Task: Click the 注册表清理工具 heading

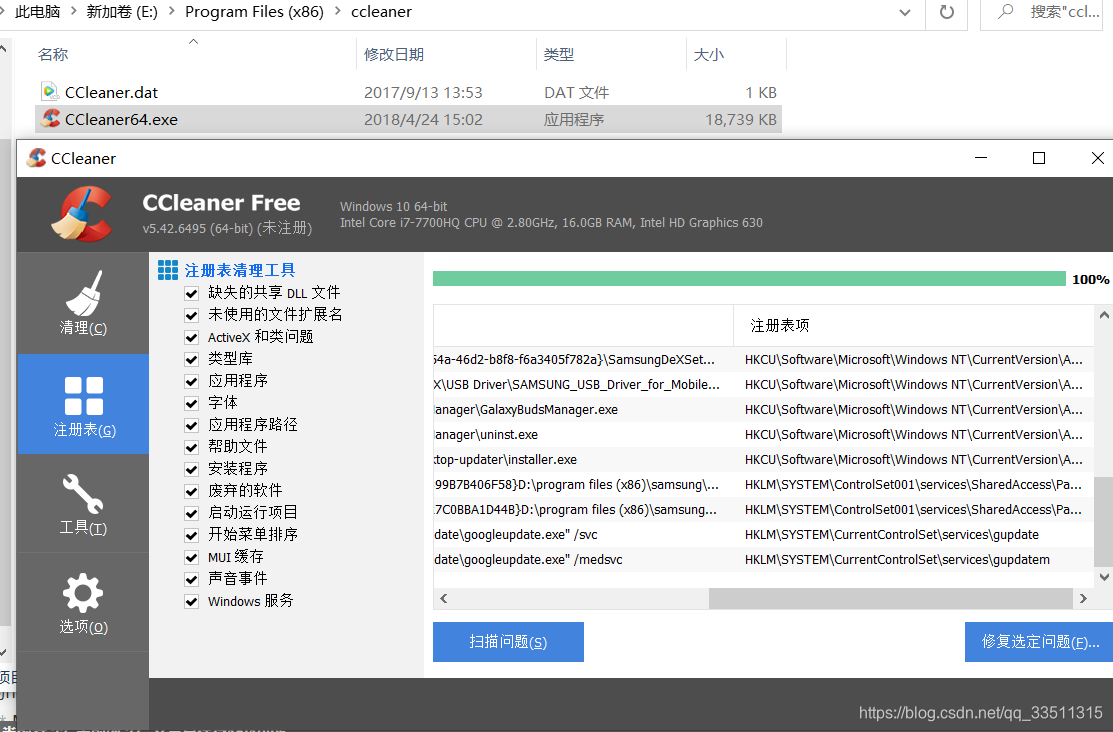Action: click(240, 271)
